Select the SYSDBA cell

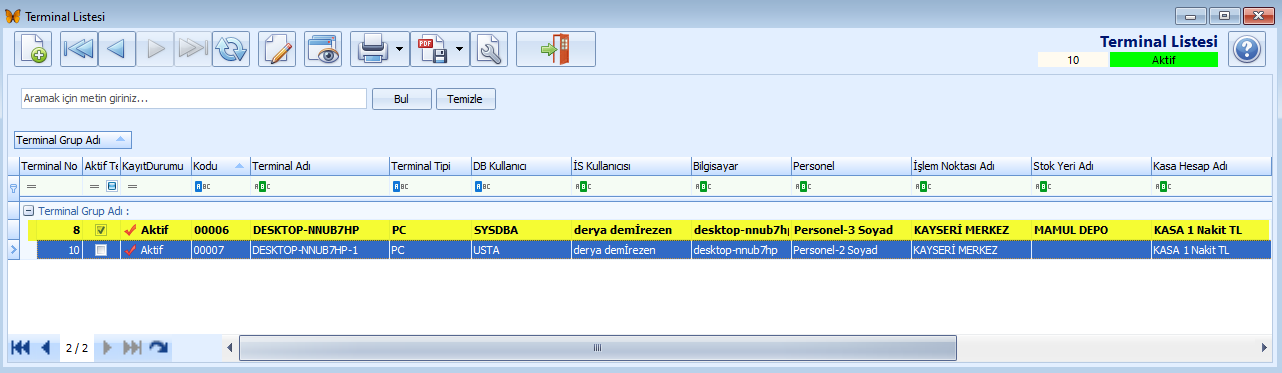tap(520, 230)
